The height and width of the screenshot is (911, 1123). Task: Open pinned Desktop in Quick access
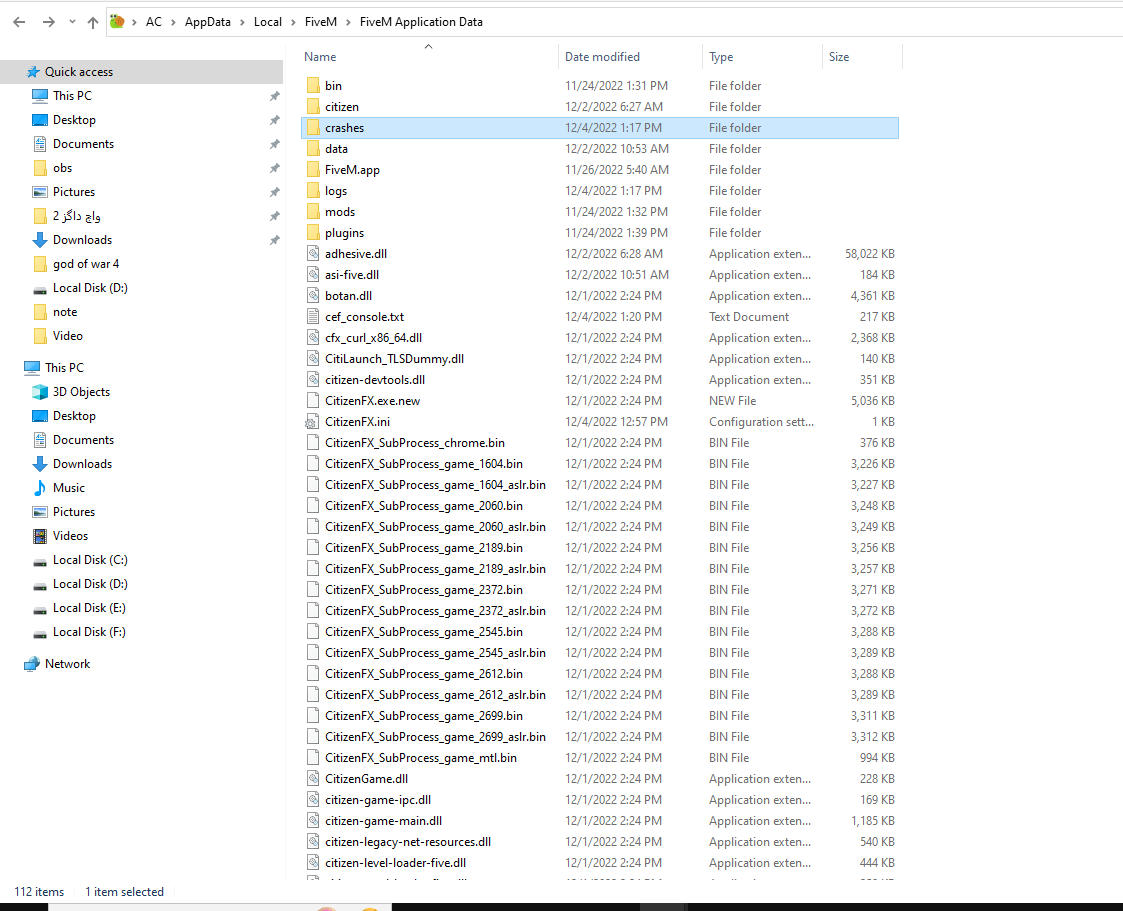click(74, 120)
